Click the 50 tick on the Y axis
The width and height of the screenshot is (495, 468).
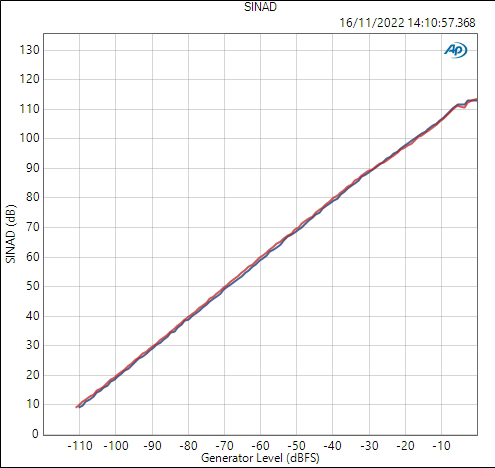pos(33,286)
